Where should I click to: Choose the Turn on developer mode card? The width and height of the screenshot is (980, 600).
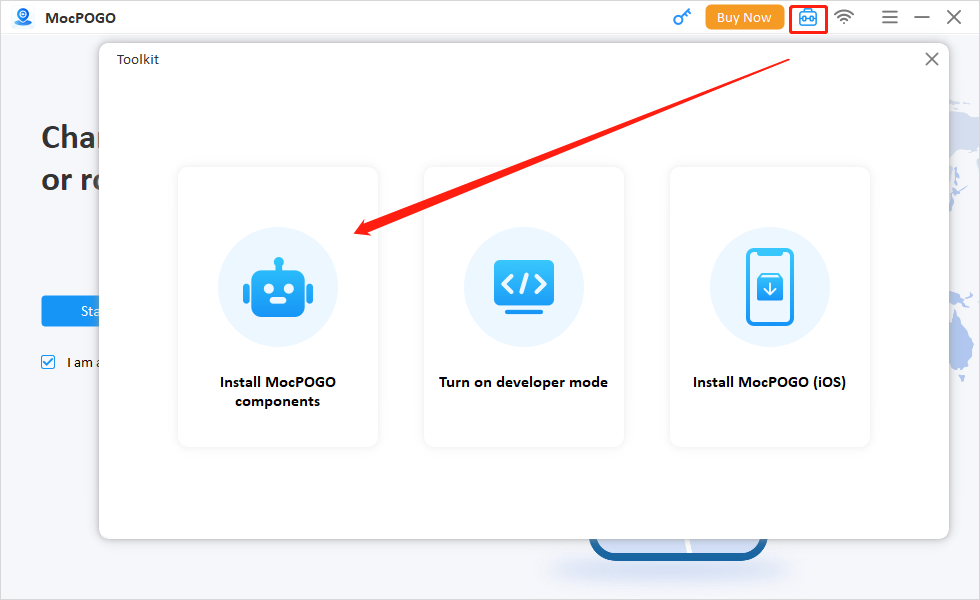523,306
